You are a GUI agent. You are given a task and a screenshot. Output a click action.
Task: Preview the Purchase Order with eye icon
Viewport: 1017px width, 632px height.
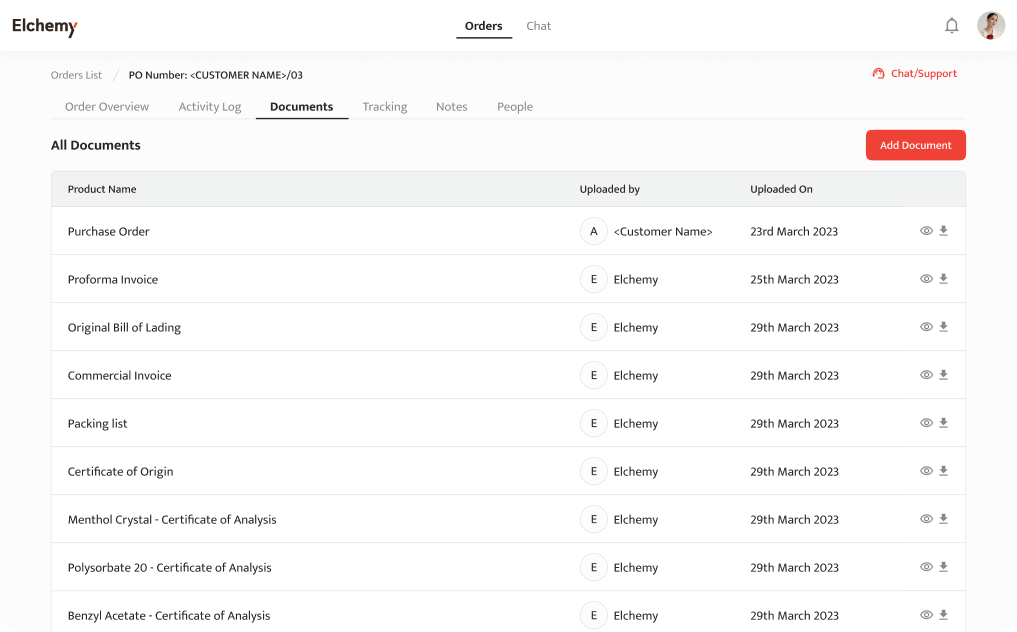pyautogui.click(x=926, y=231)
